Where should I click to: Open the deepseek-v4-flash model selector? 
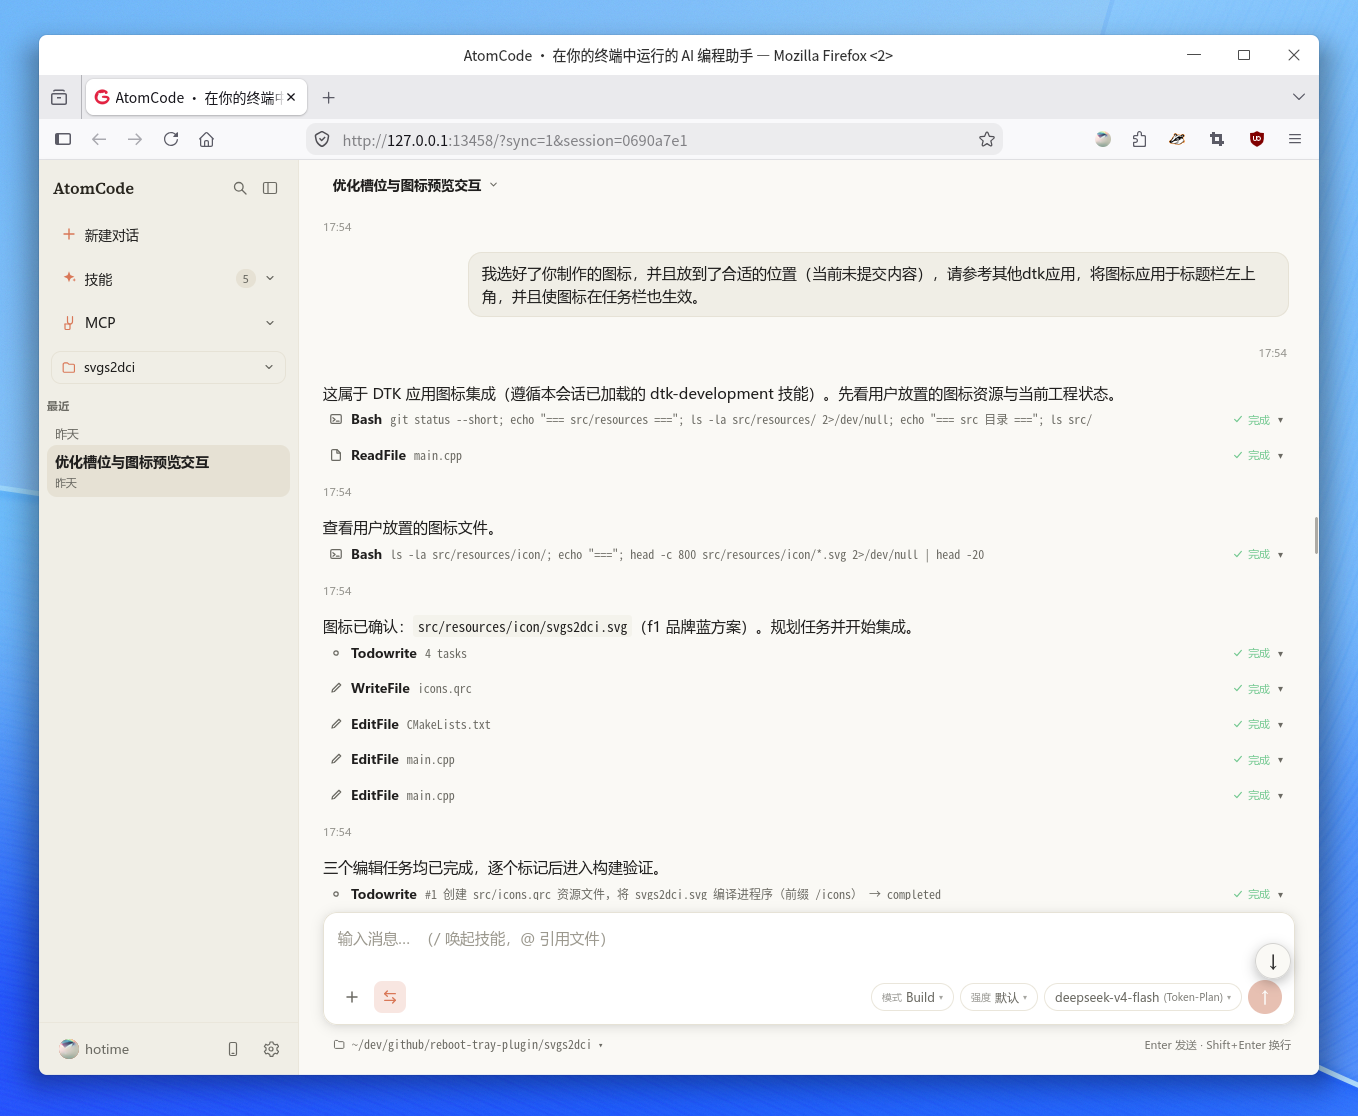[1143, 997]
